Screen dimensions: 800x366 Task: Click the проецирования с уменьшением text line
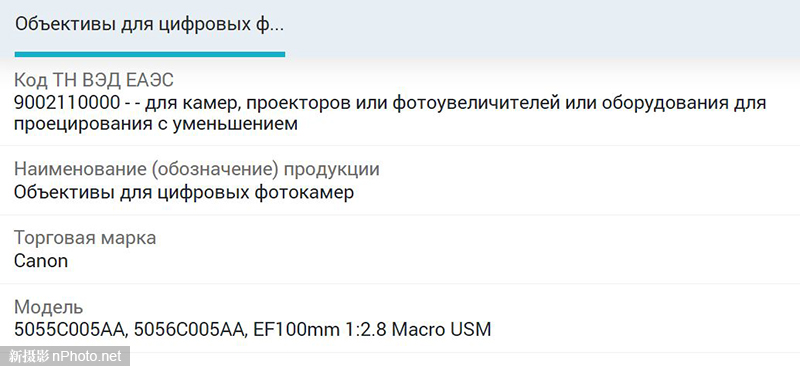click(156, 124)
